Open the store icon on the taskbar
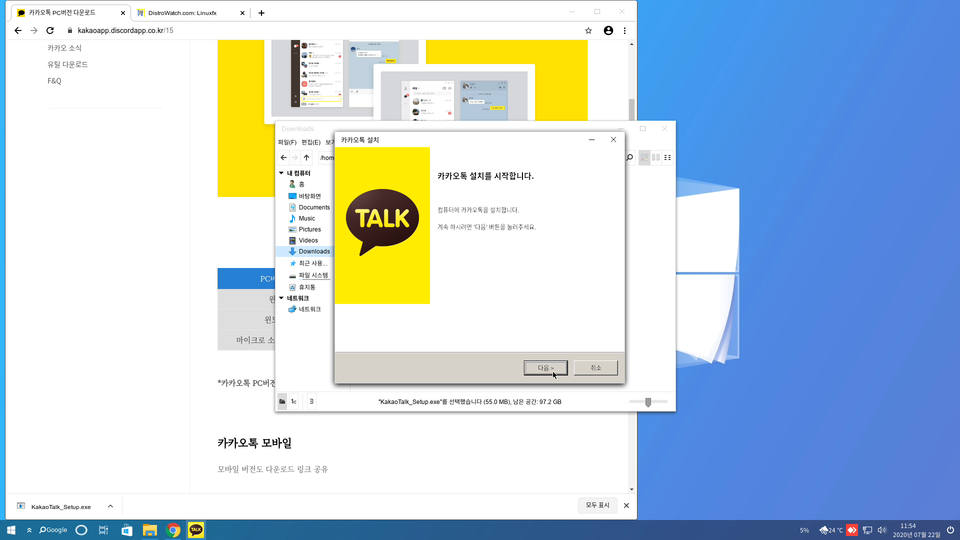This screenshot has height=540, width=960. (x=127, y=530)
